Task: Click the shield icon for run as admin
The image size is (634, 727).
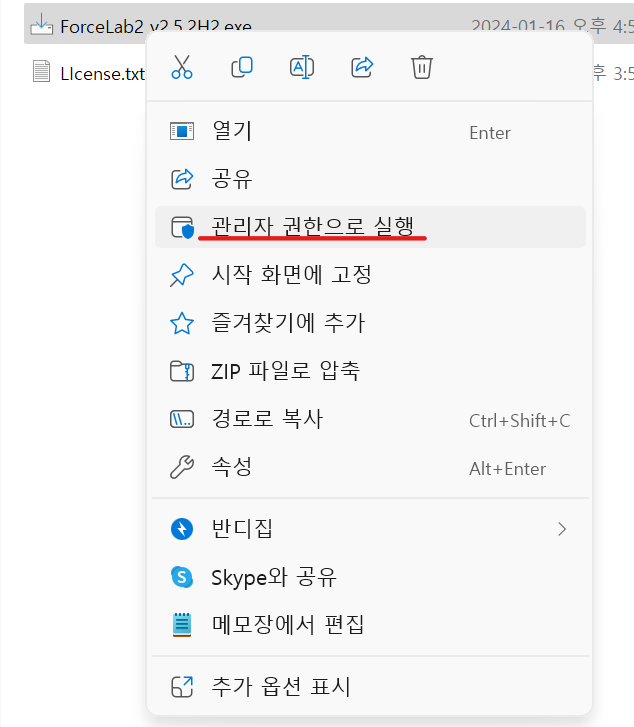Action: pos(182,227)
